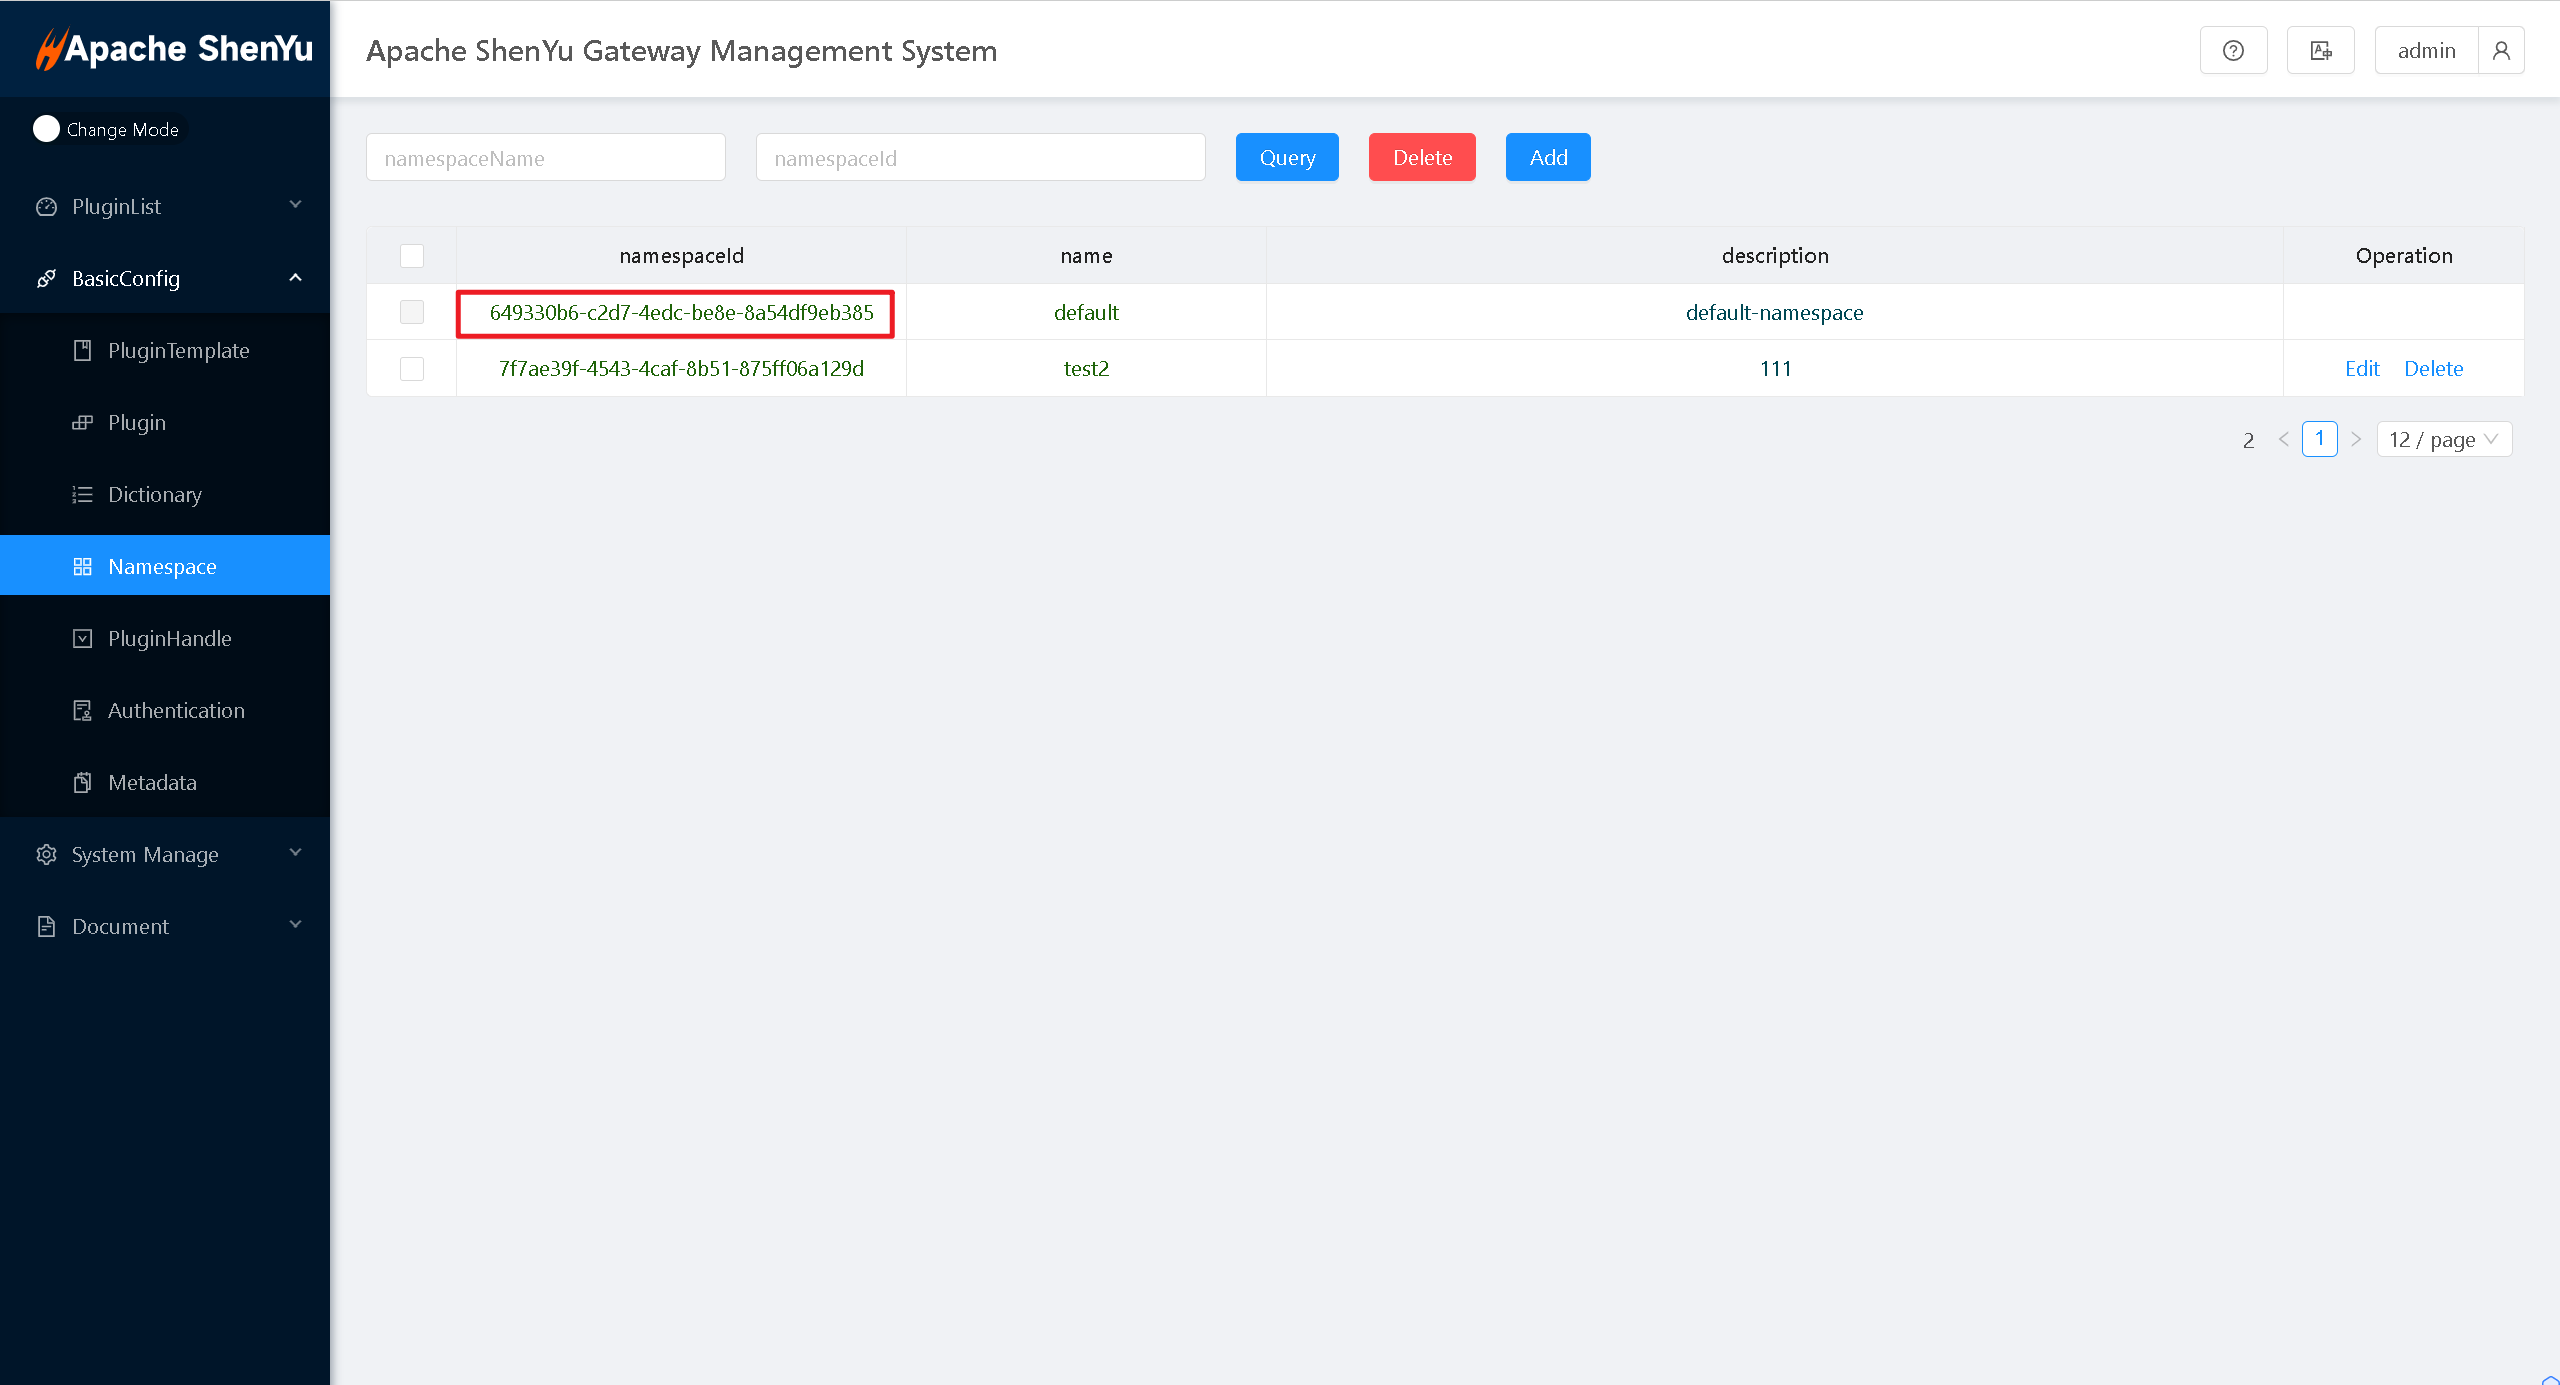Image resolution: width=2560 pixels, height=1385 pixels.
Task: Check the select-all header checkbox
Action: point(412,256)
